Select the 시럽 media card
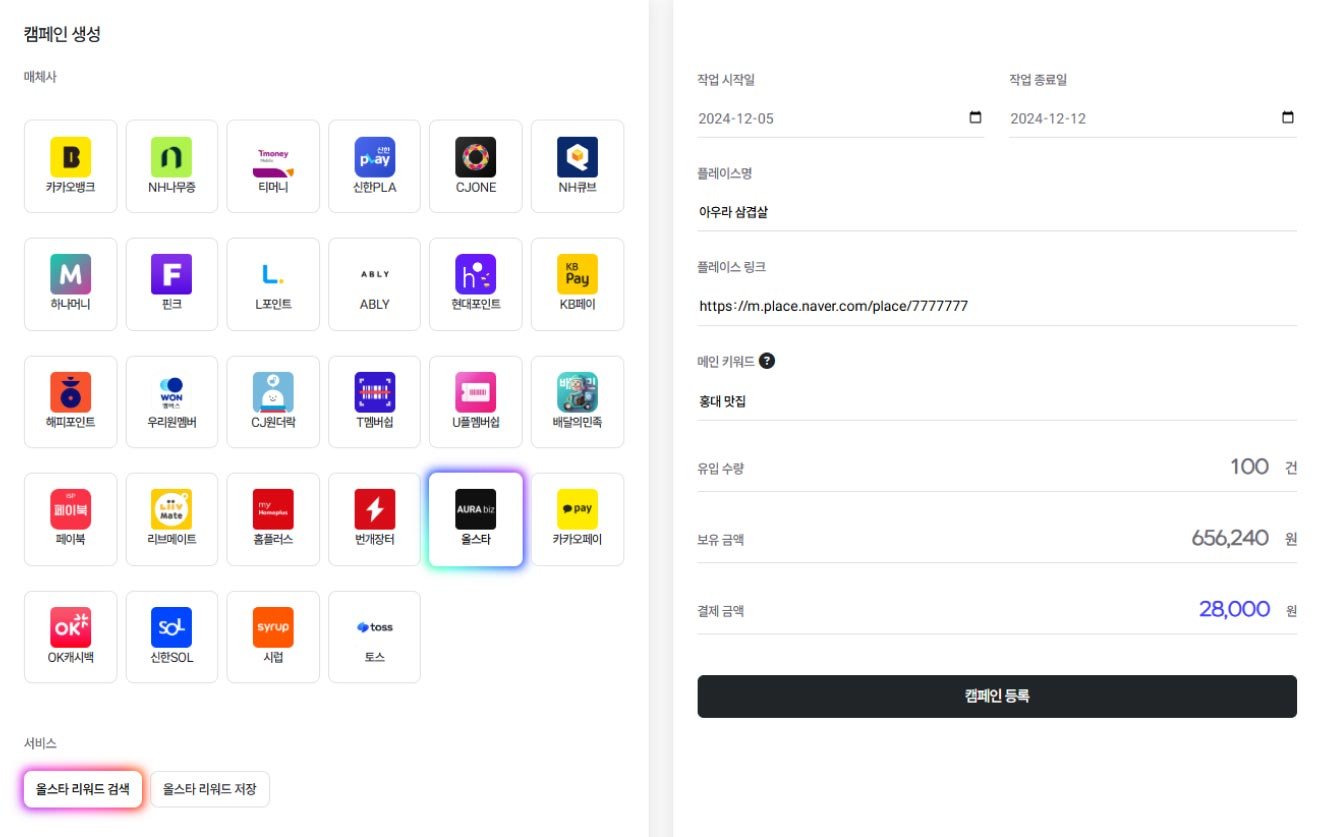The image size is (1321, 837). point(273,637)
